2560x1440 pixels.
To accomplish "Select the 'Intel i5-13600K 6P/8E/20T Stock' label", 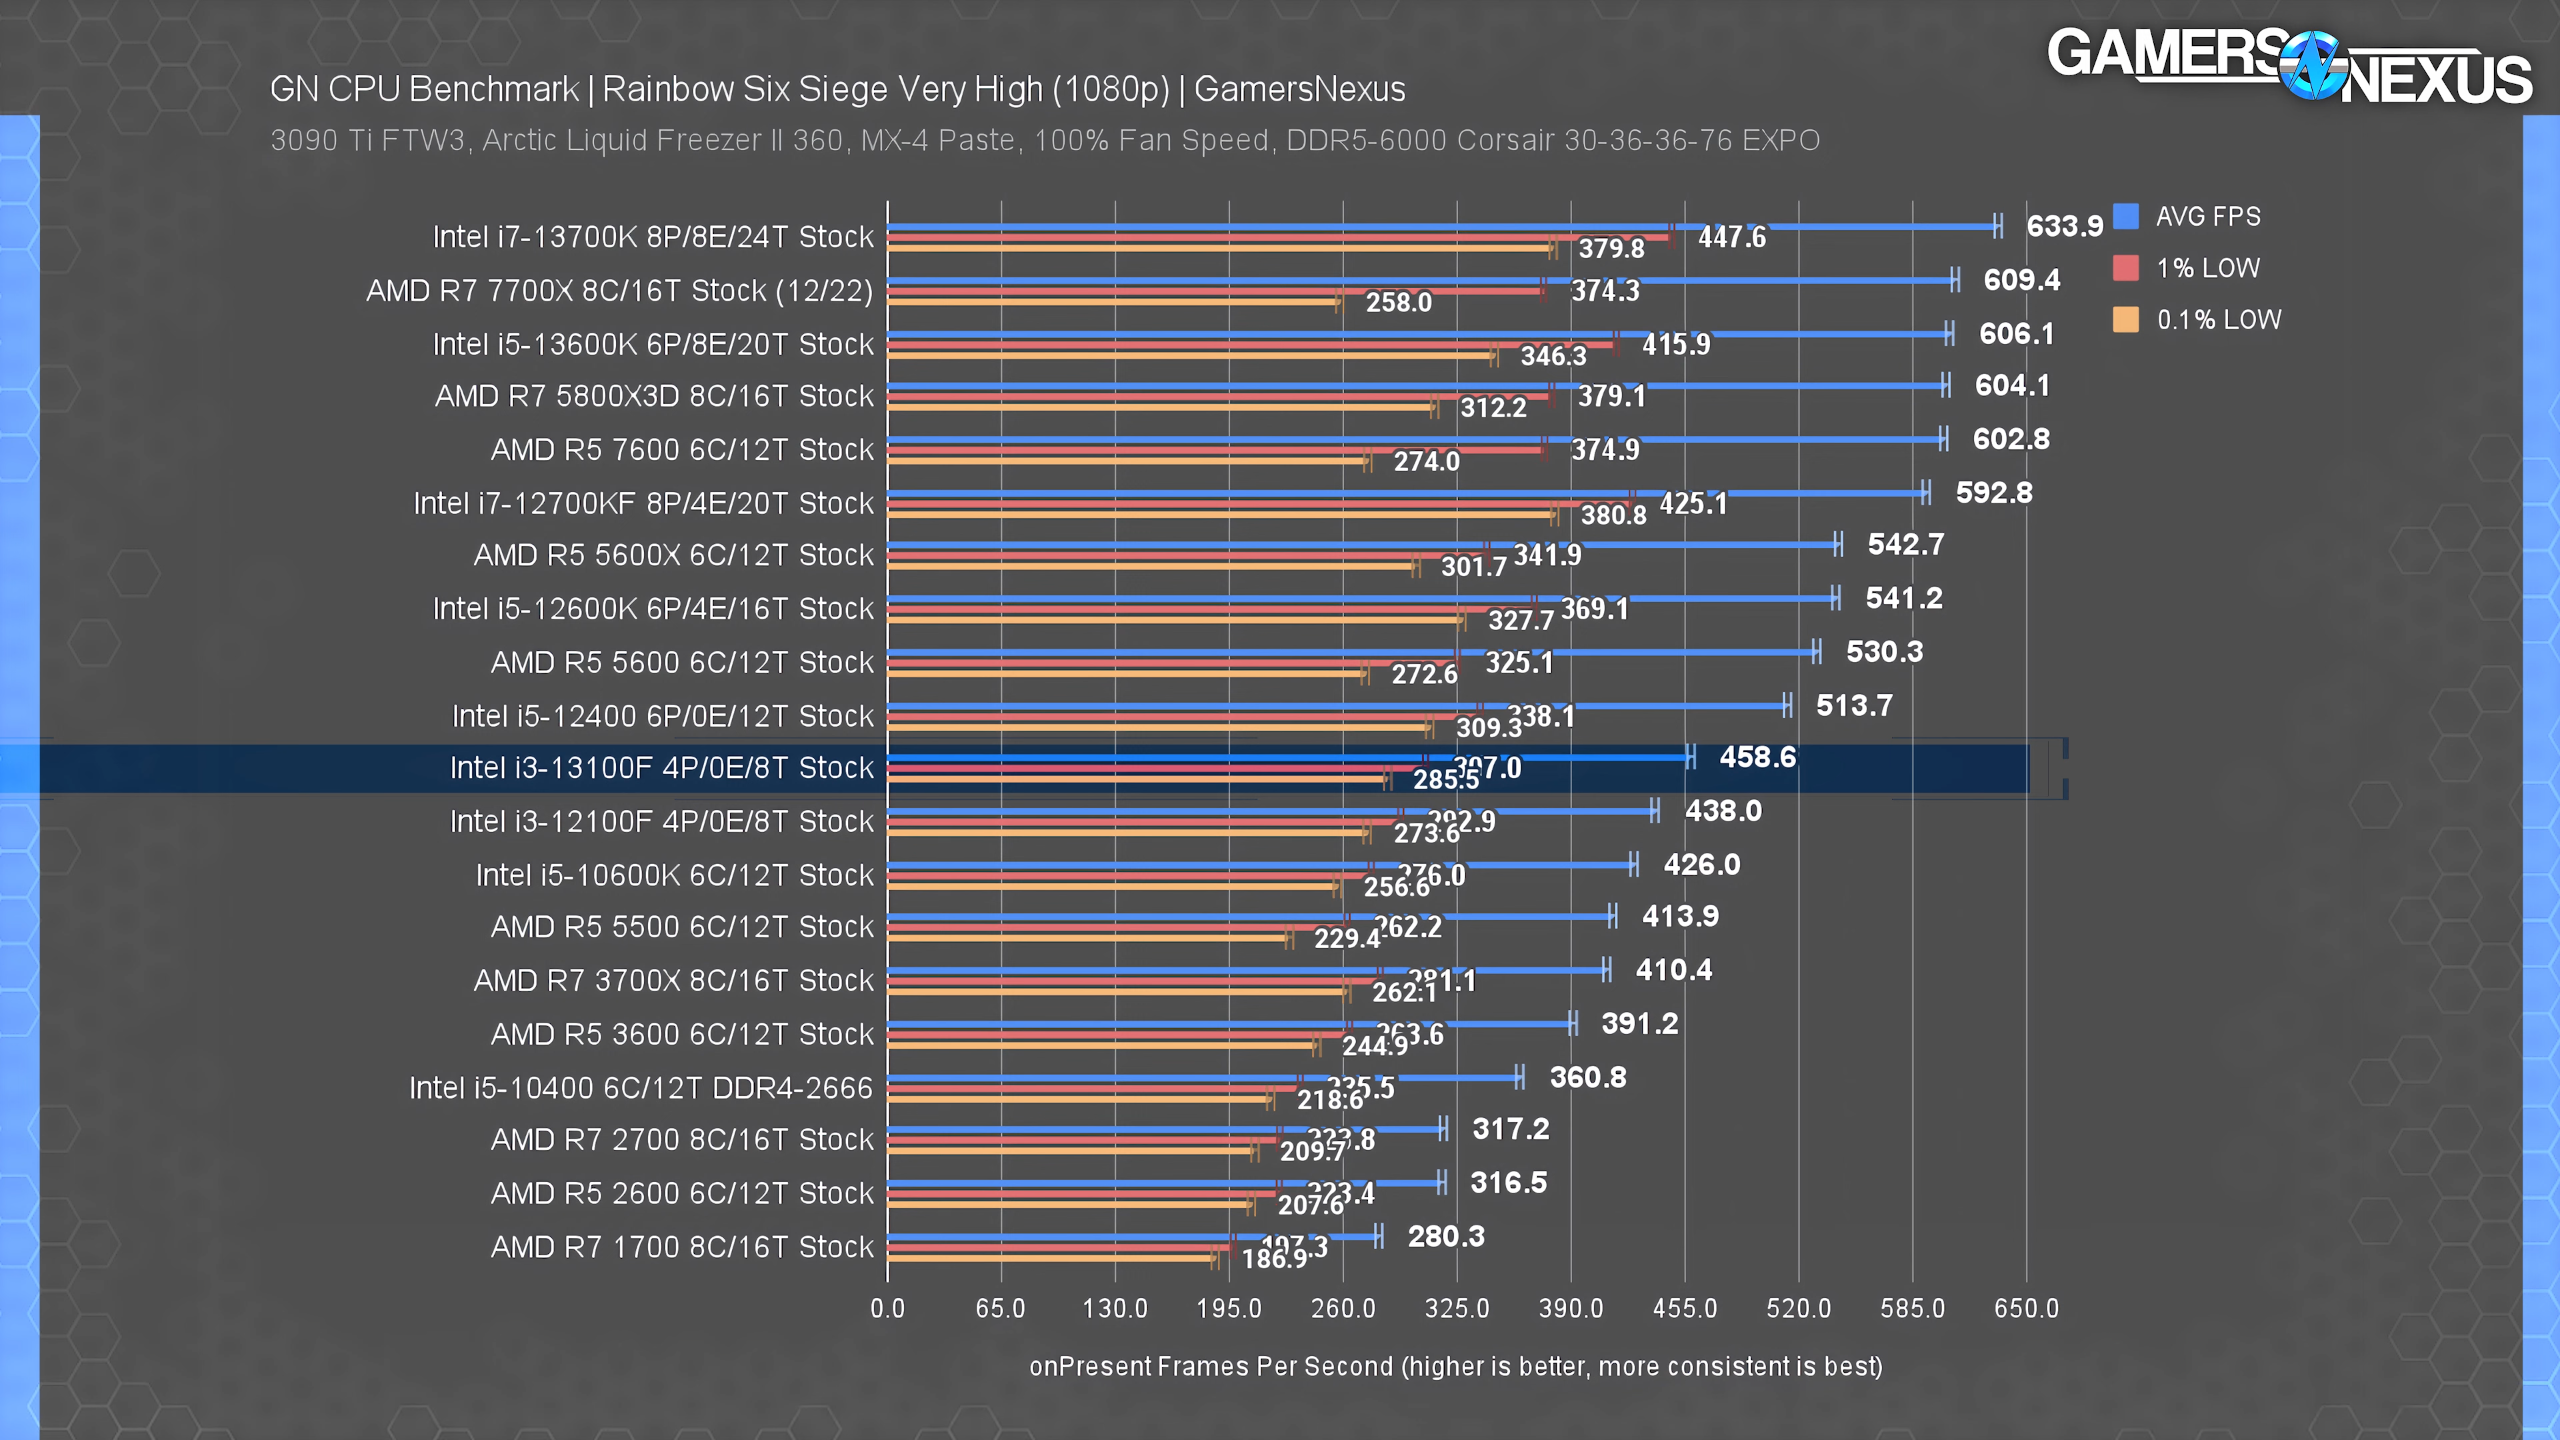I will 653,344.
